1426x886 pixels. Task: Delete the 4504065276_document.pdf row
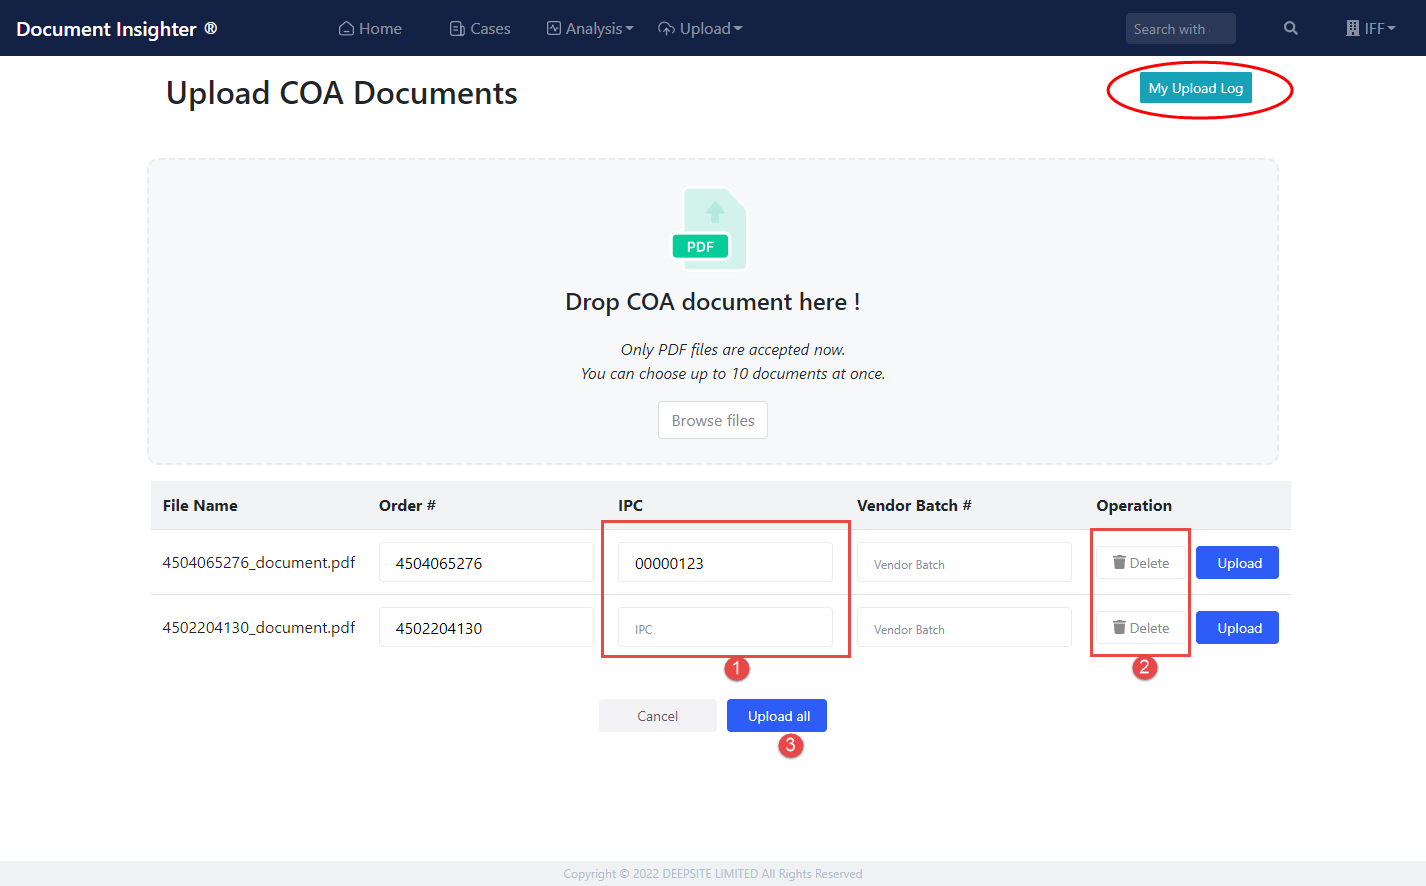[x=1141, y=563]
